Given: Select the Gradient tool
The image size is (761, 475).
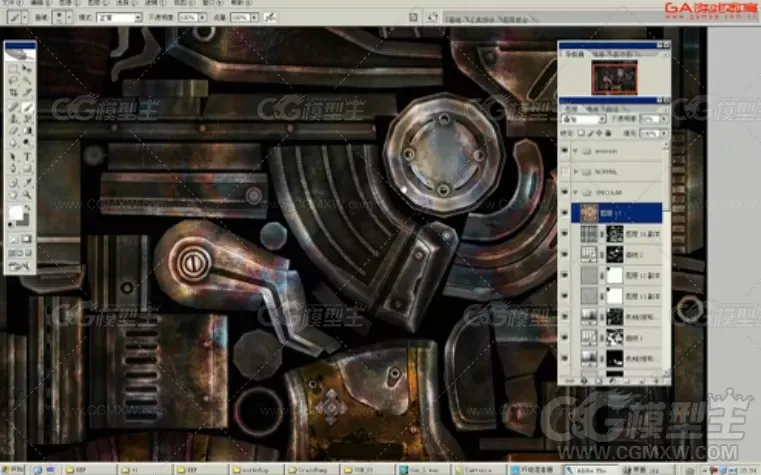Looking at the screenshot, I should [27, 131].
